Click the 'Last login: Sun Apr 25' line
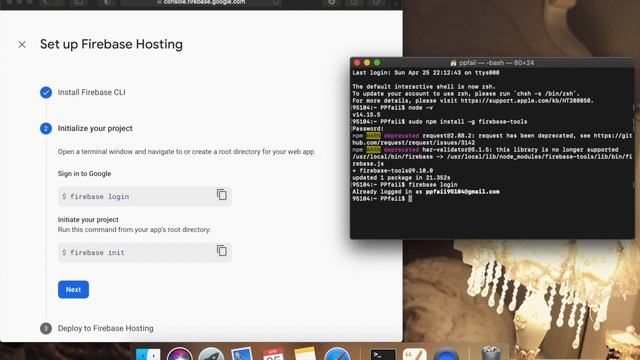 coord(426,73)
